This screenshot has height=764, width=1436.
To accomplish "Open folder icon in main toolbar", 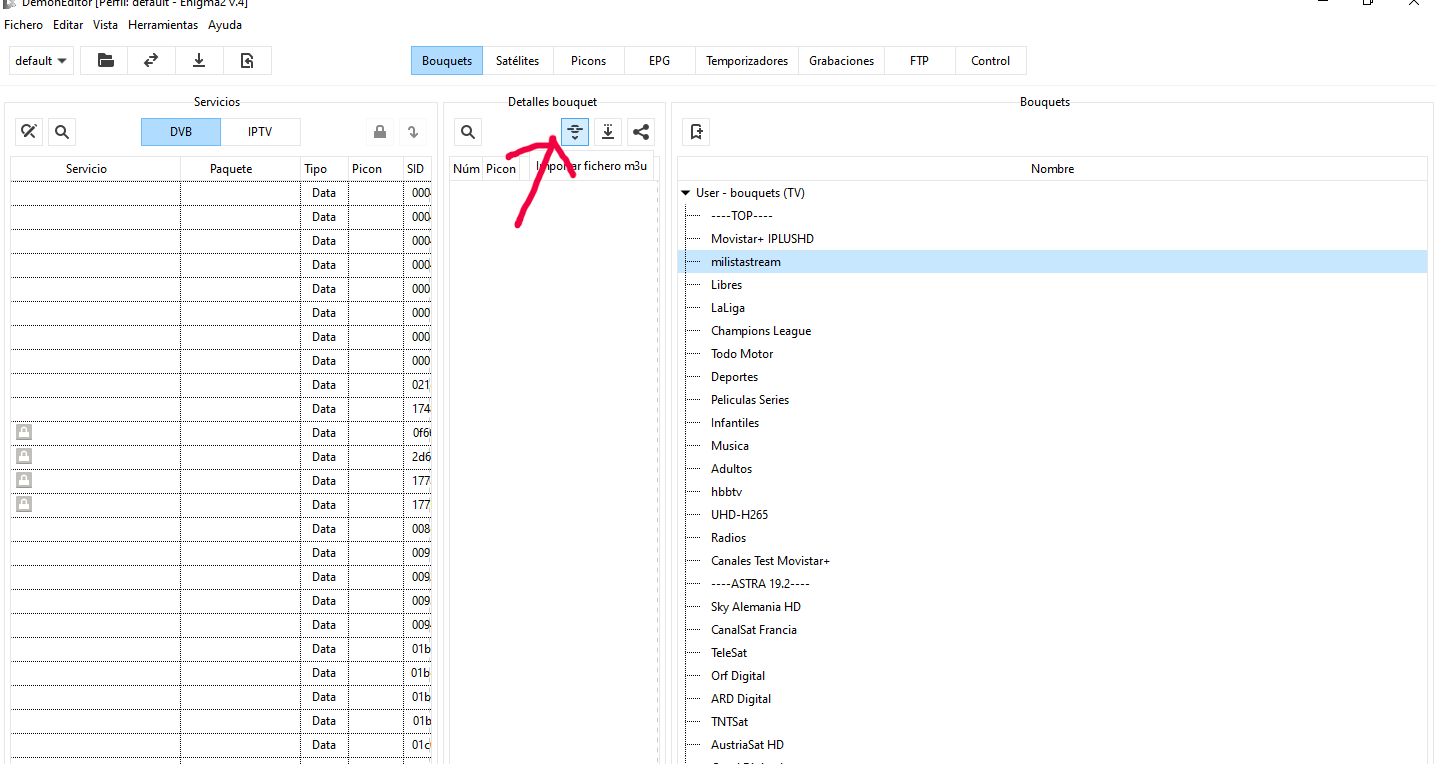I will click(105, 61).
